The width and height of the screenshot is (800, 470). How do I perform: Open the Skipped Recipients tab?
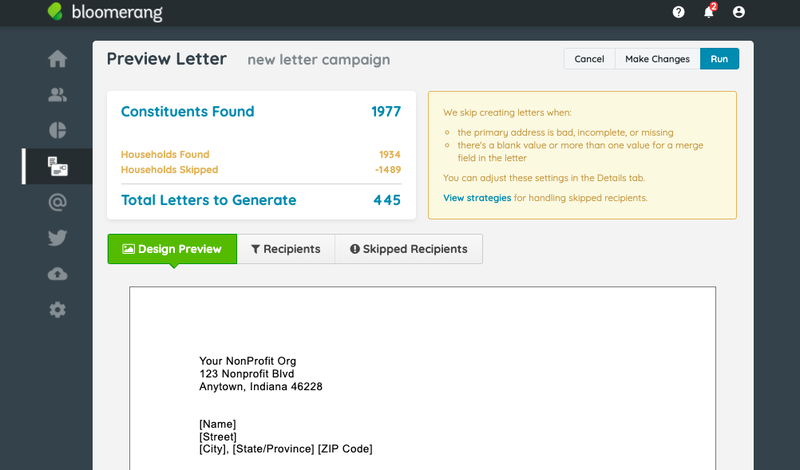409,249
